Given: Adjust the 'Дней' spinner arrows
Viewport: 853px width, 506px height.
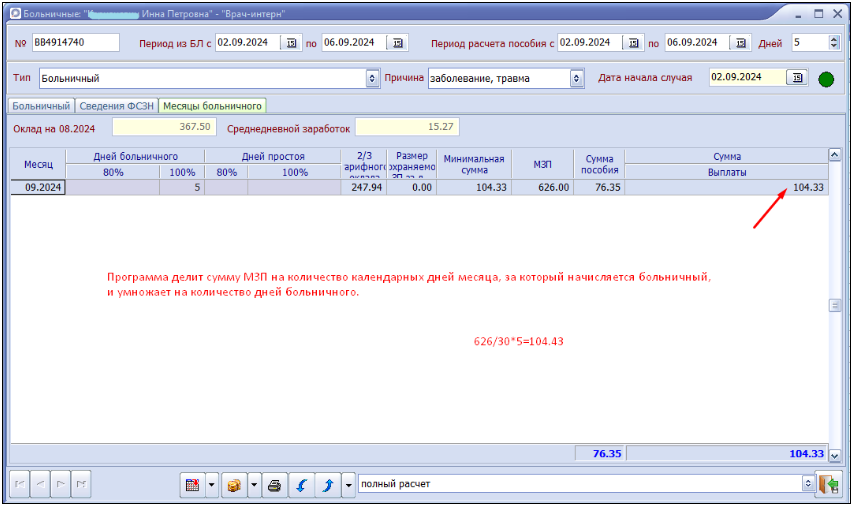Looking at the screenshot, I should coord(834,43).
